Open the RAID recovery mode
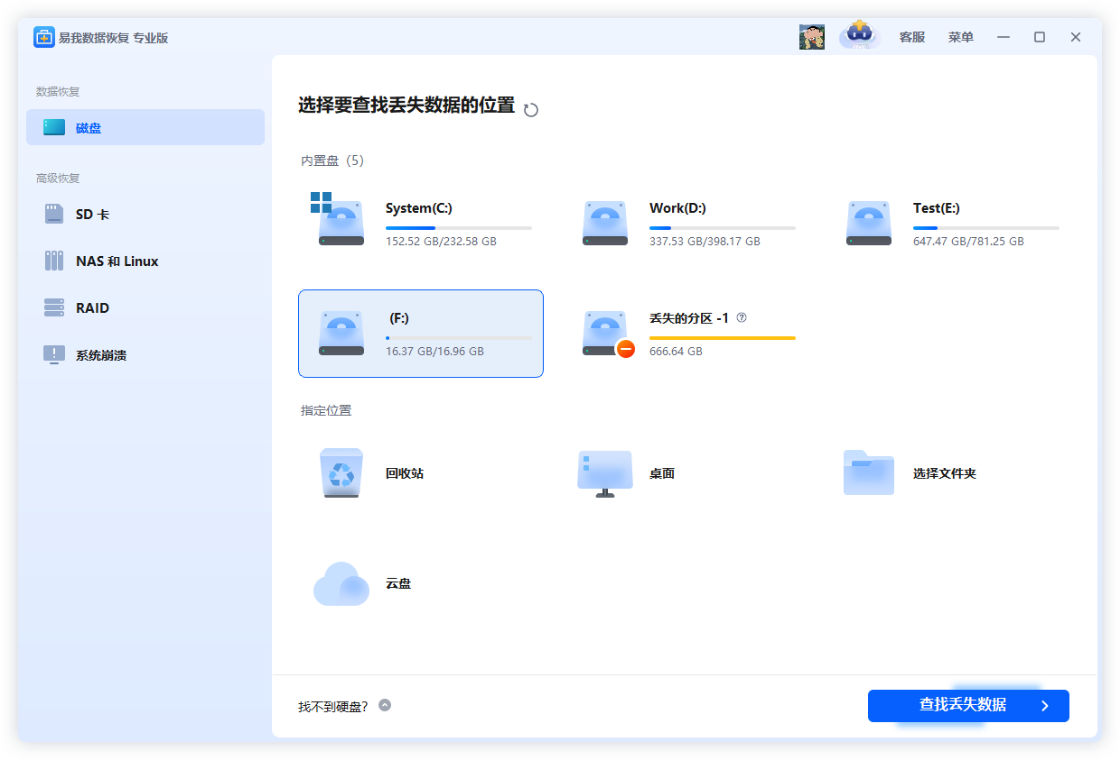1120x760 pixels. click(x=92, y=308)
